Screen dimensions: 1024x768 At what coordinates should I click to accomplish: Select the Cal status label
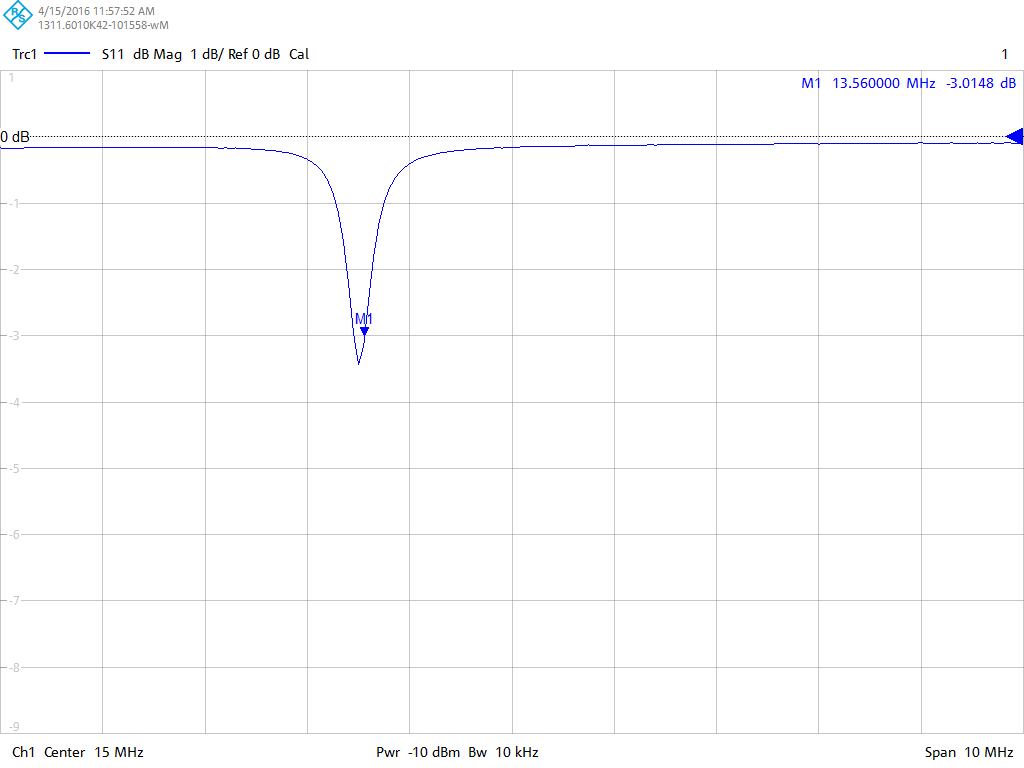(x=299, y=54)
